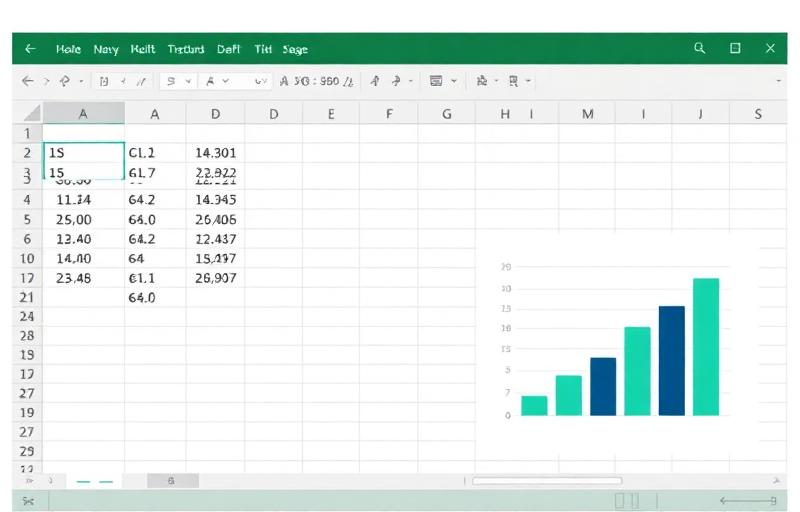Viewport: 800px width, 512px height.
Task: Open the search magnifier in the title bar
Action: pos(699,48)
